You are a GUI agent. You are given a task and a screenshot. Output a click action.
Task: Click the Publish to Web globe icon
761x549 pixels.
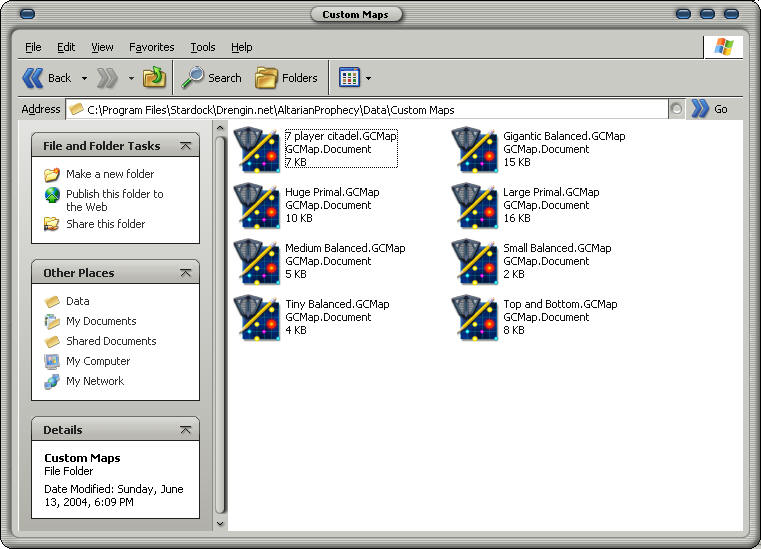pyautogui.click(x=52, y=195)
